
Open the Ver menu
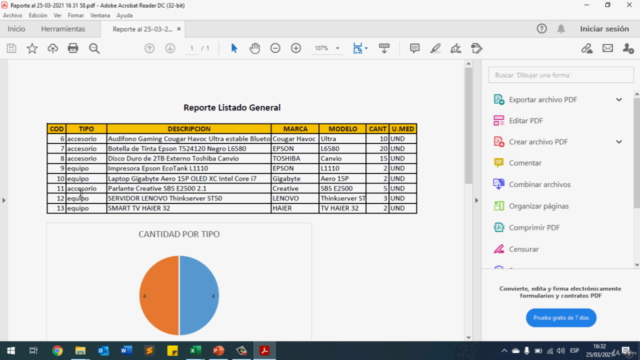tap(57, 15)
